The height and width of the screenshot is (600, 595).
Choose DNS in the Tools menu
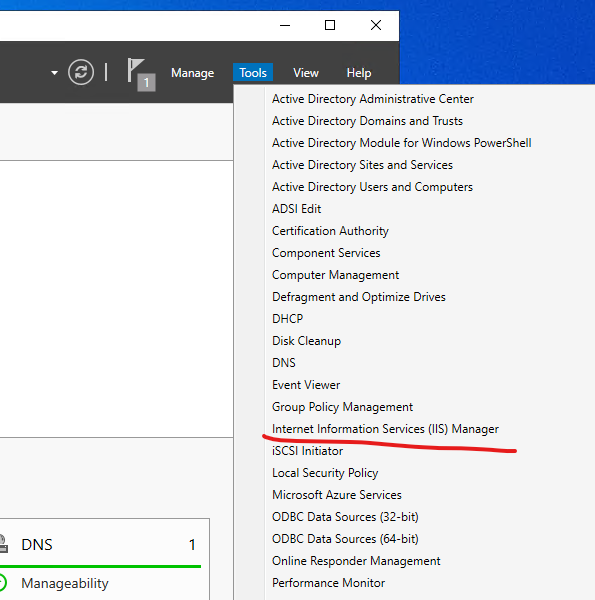tap(284, 363)
